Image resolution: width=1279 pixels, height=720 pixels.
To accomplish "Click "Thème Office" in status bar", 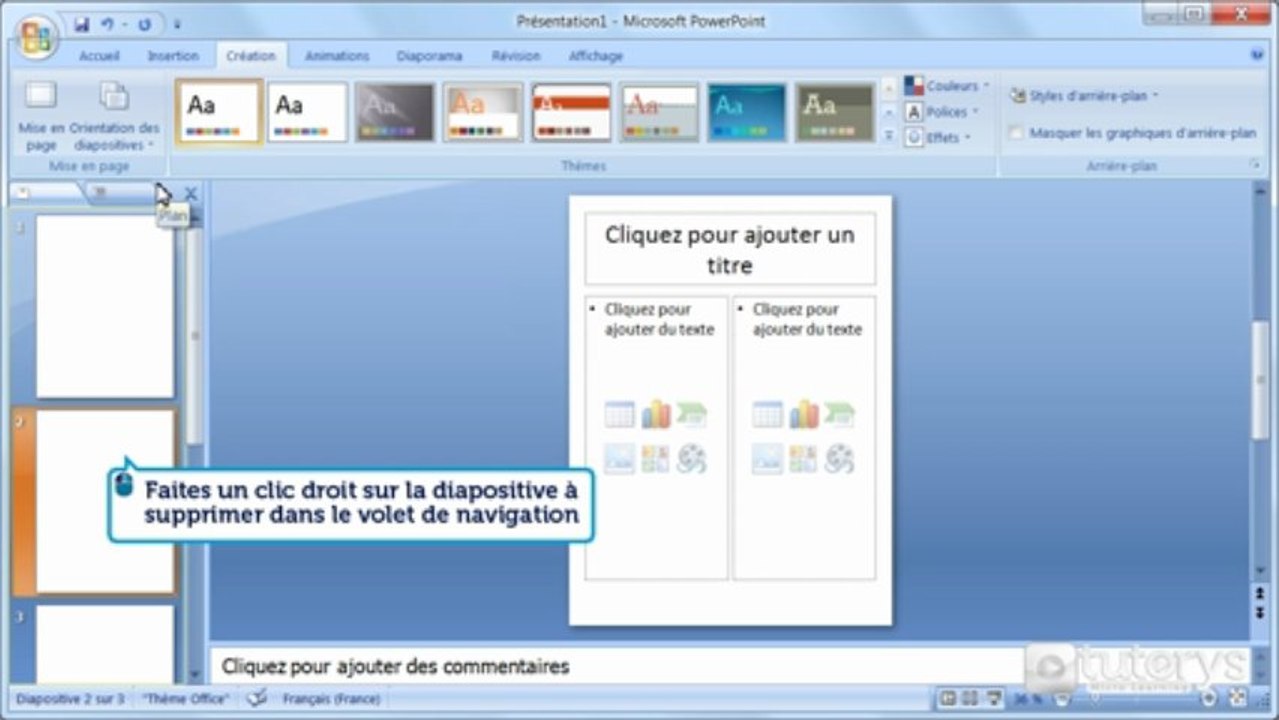I will (x=185, y=699).
